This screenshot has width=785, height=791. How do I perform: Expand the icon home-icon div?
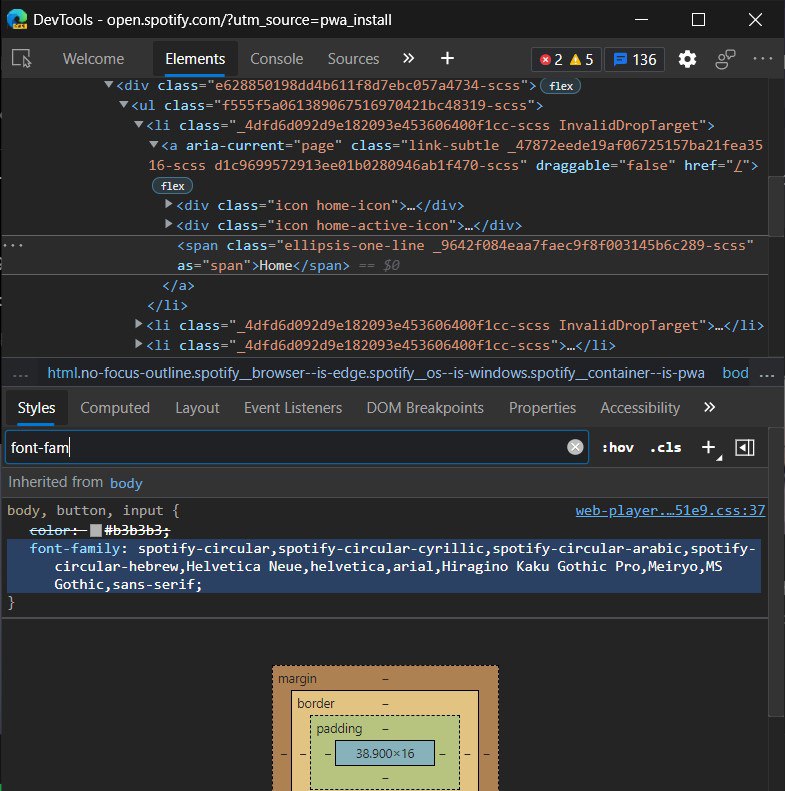(x=169, y=204)
